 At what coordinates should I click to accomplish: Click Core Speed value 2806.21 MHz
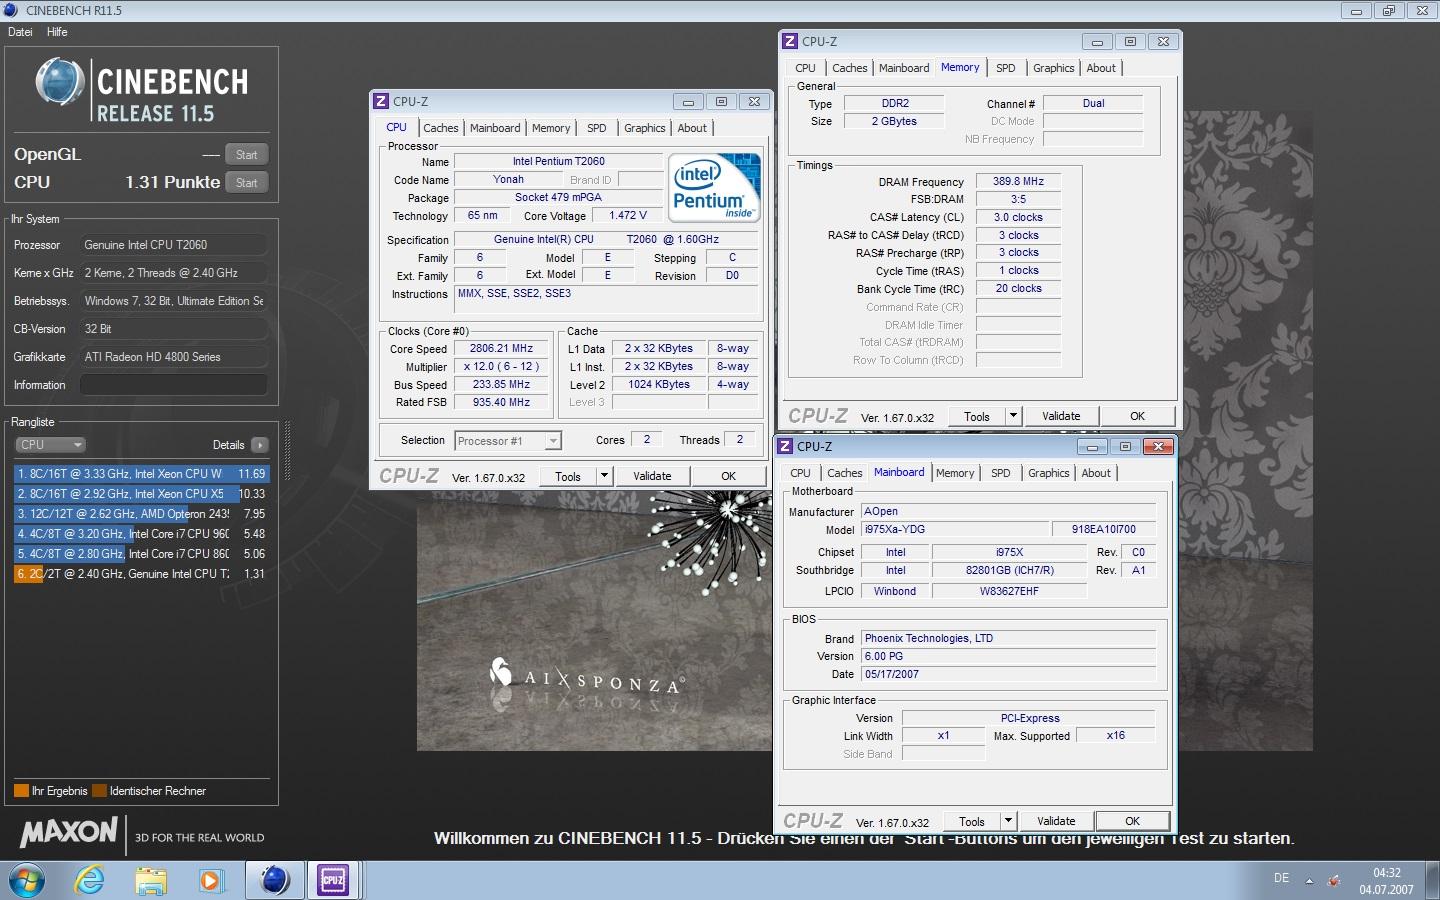tap(501, 349)
